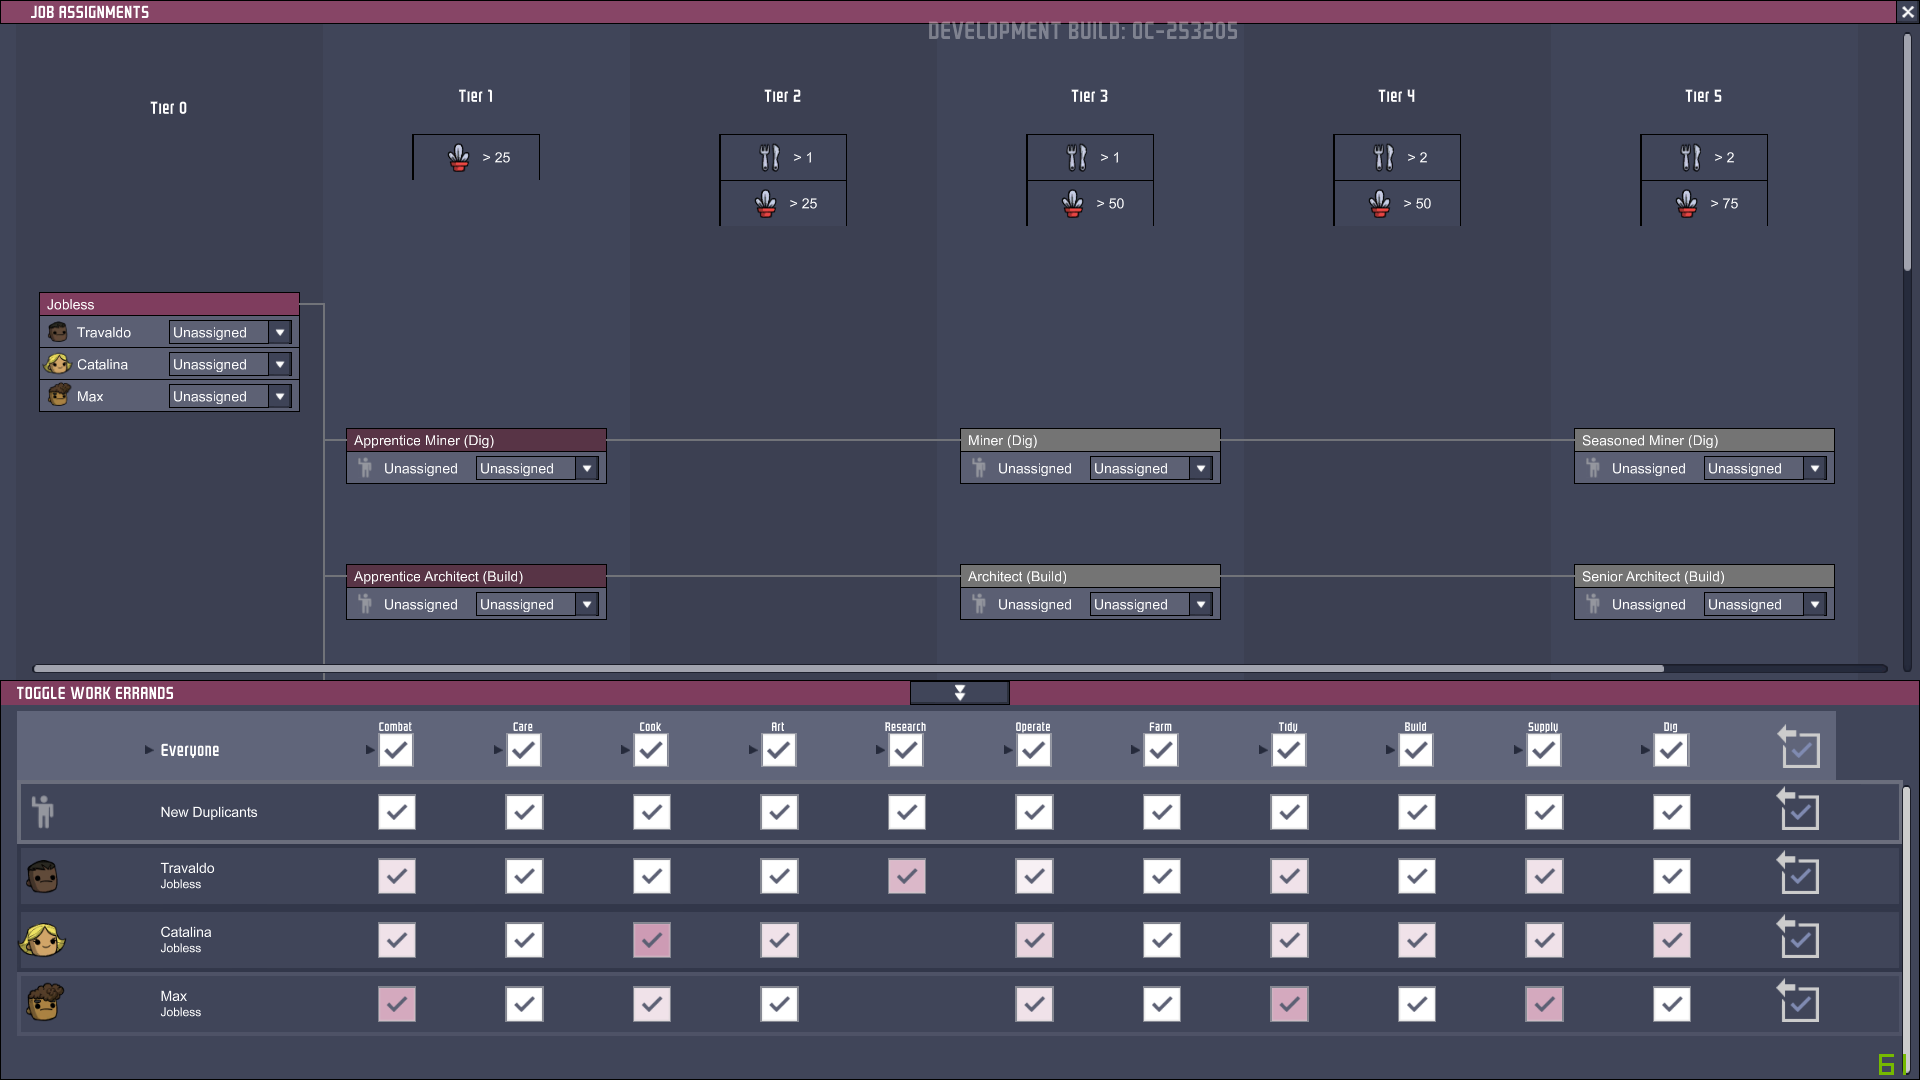This screenshot has width=1920, height=1080.
Task: Reset Everyone row errand settings icon
Action: click(x=1798, y=748)
